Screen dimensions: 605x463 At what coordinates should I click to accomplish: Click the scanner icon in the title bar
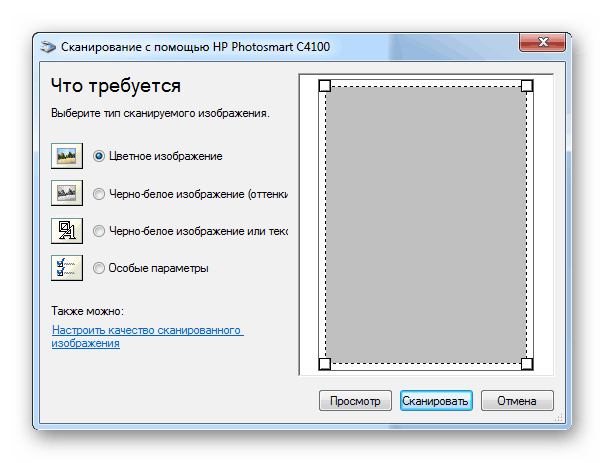pyautogui.click(x=49, y=46)
